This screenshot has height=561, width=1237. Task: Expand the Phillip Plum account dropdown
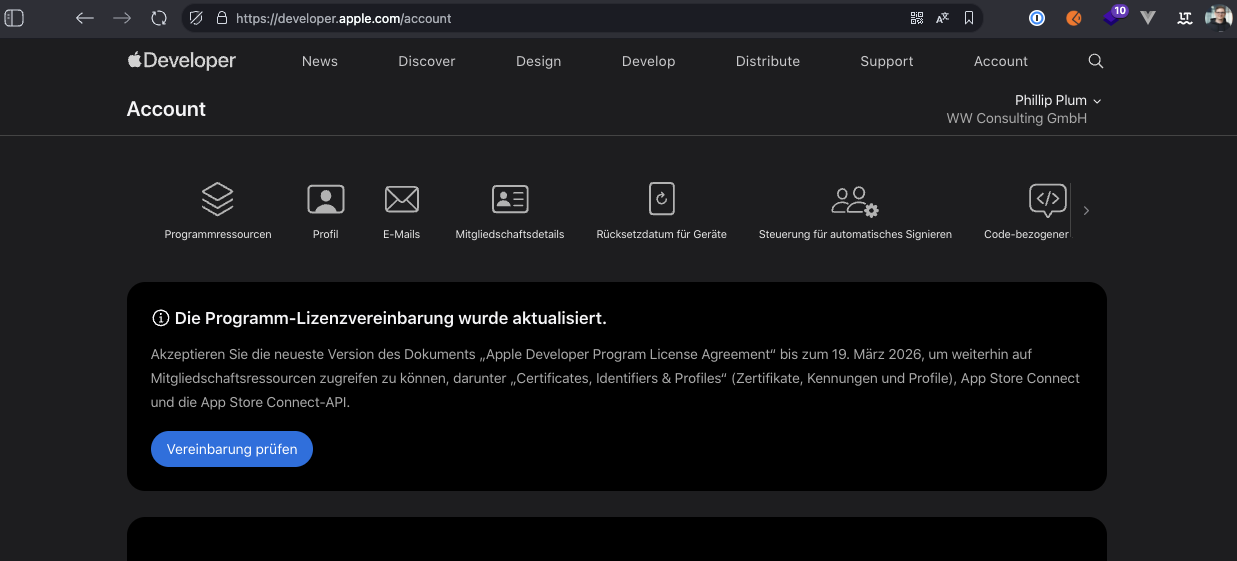pos(1058,101)
